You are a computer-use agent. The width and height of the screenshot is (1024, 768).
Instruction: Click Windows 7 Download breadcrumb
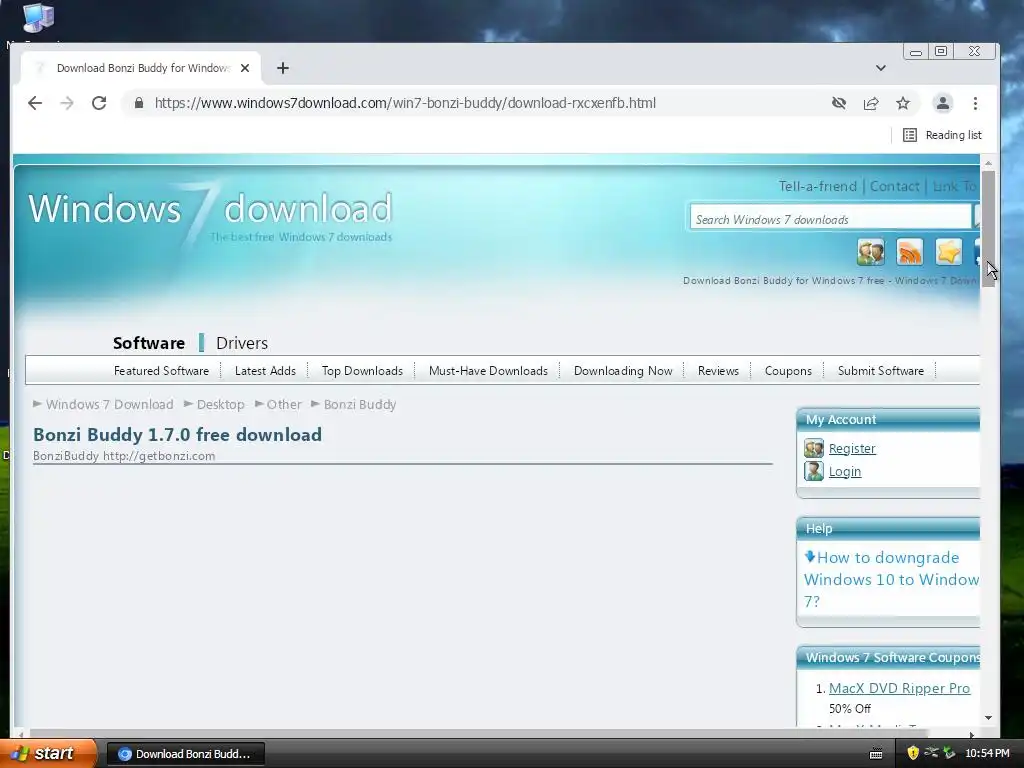pos(110,404)
